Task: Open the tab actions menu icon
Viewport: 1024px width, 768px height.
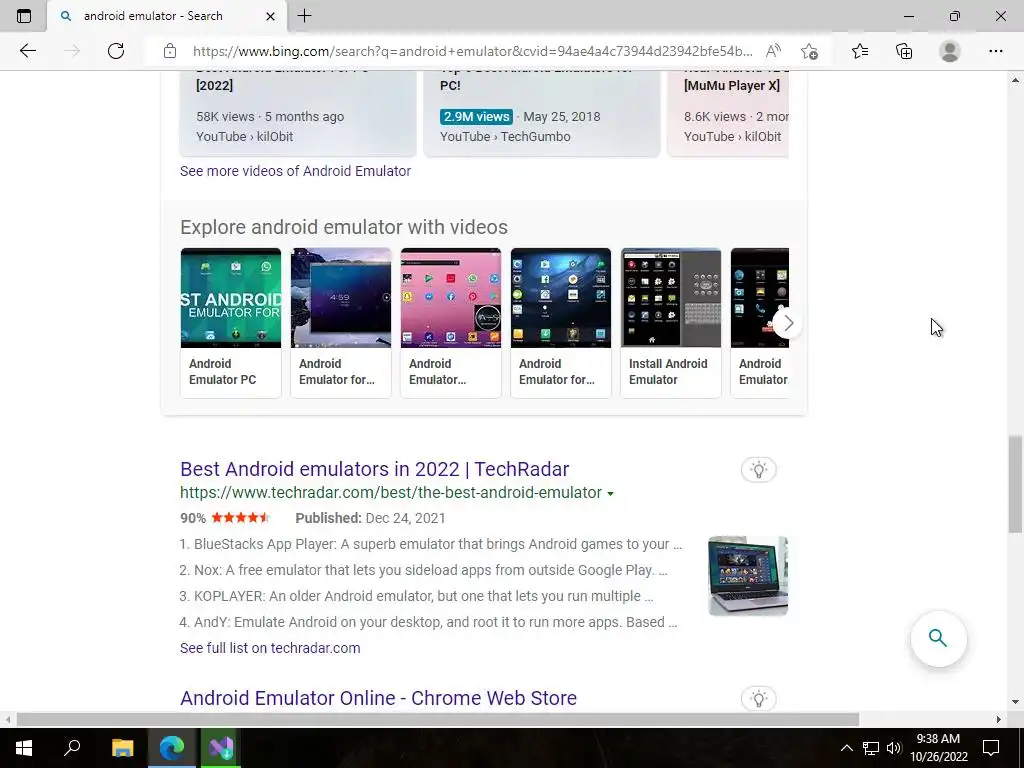Action: click(x=24, y=16)
